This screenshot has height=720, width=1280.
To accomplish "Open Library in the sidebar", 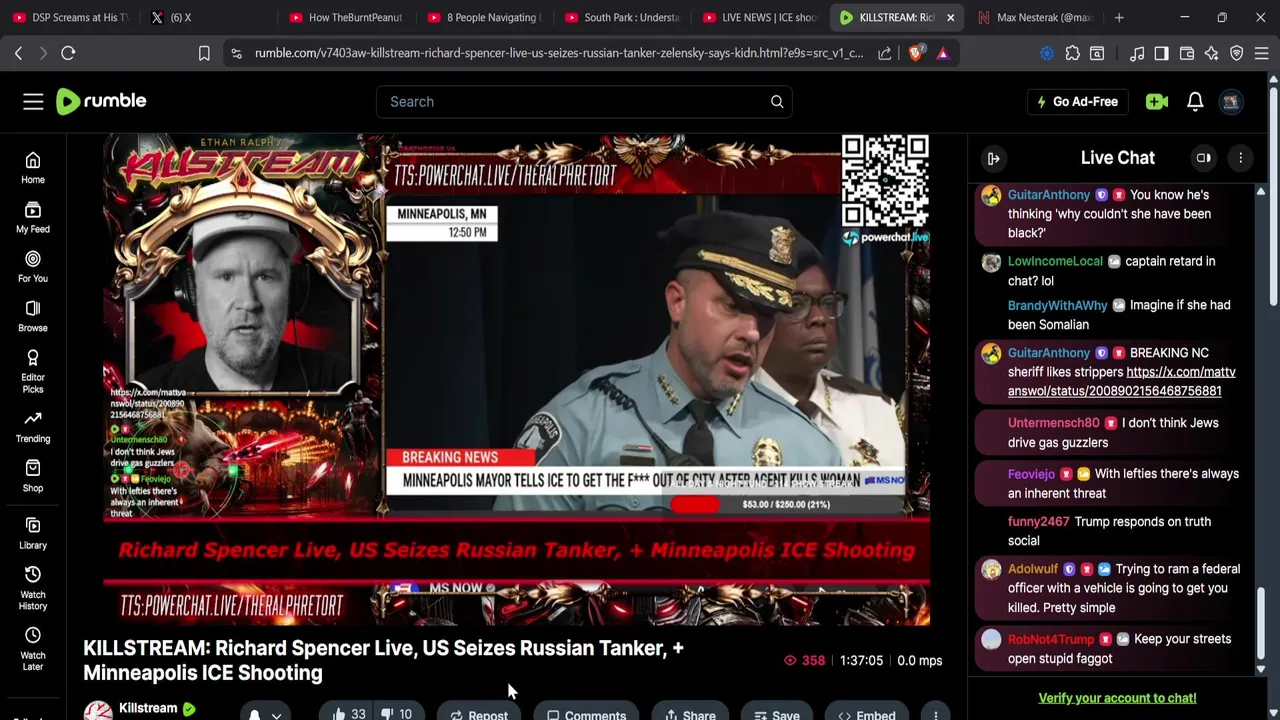I will [x=33, y=534].
